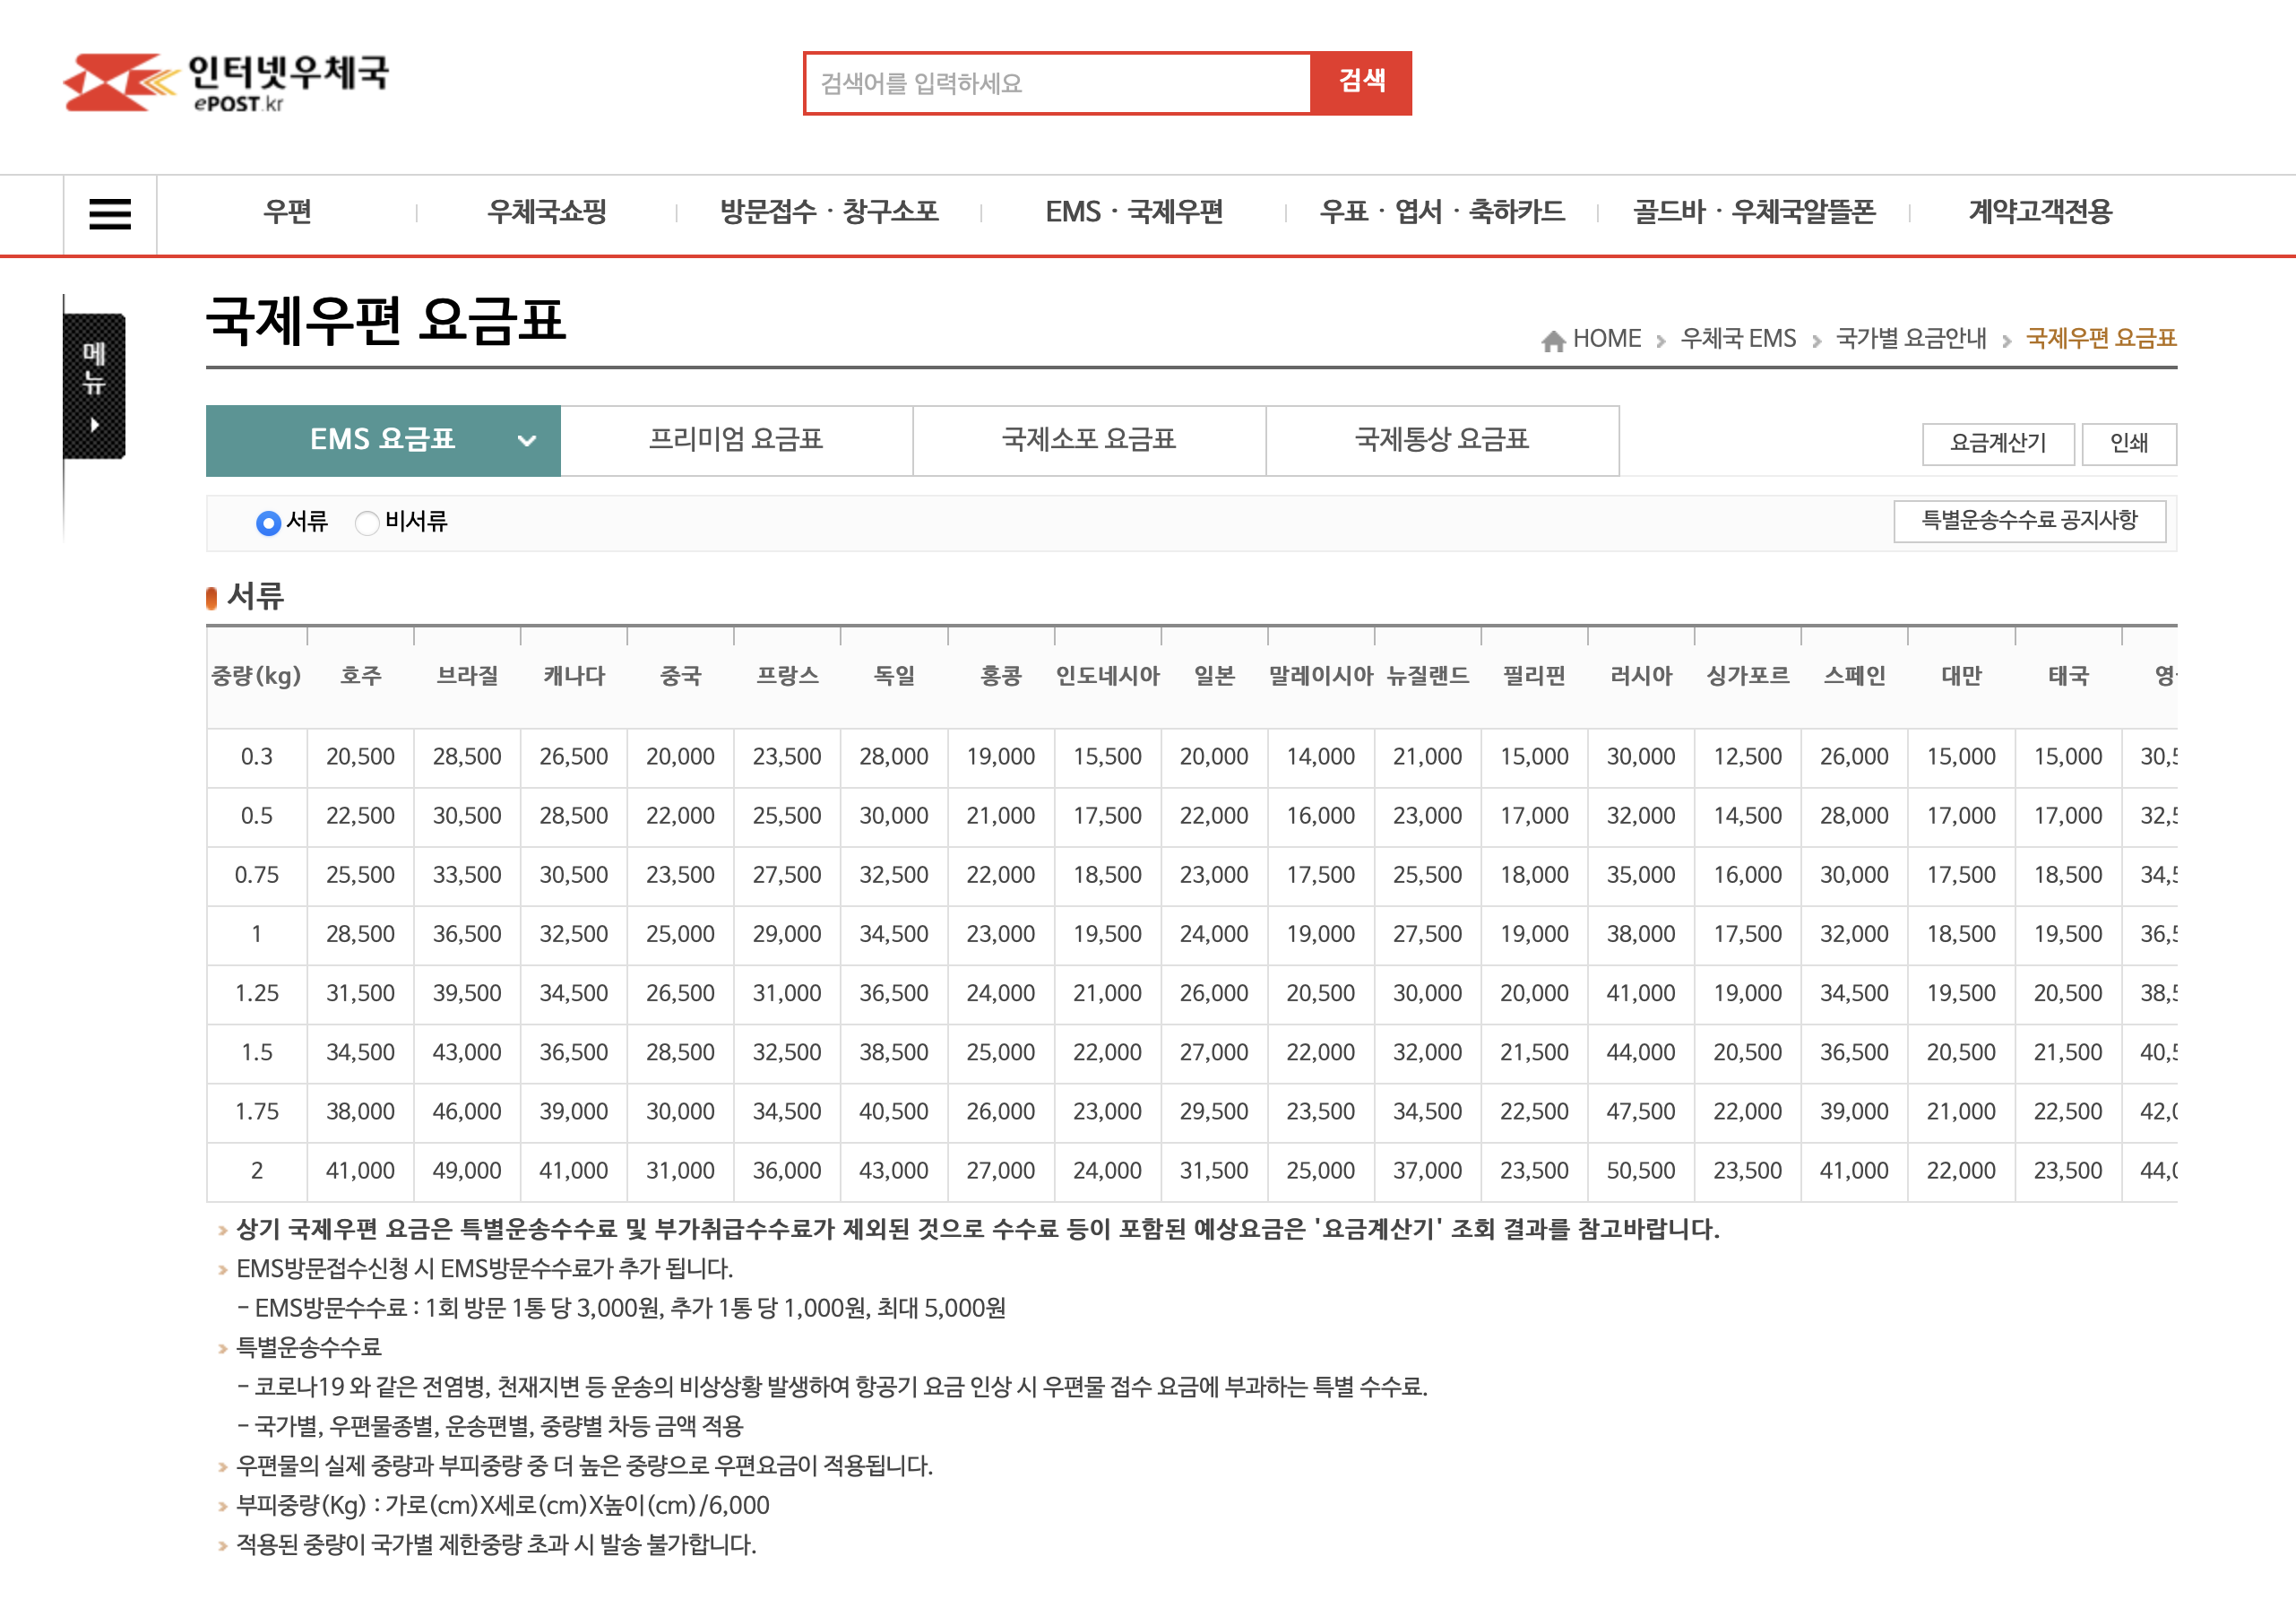Click the 인쇄 print button
This screenshot has width=2296, height=1608.
tap(2130, 444)
